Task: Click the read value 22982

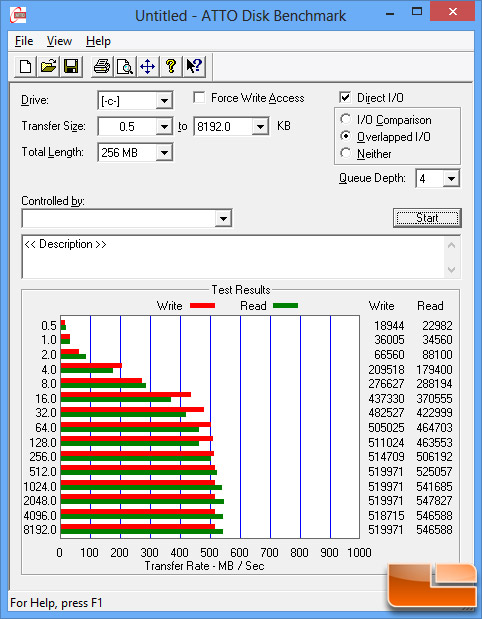Action: click(437, 326)
